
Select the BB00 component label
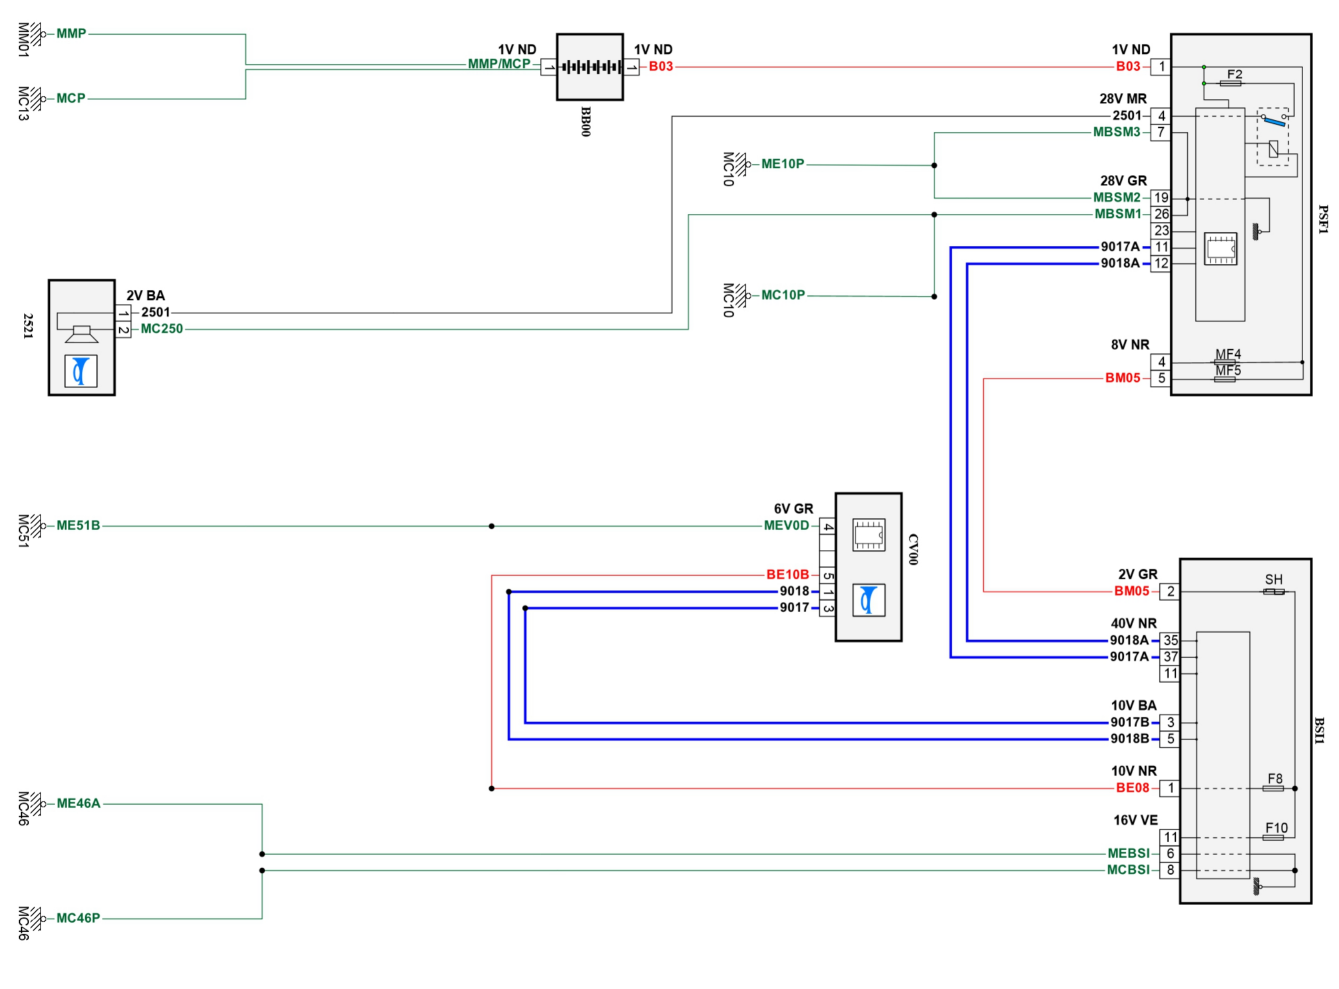coord(586,121)
